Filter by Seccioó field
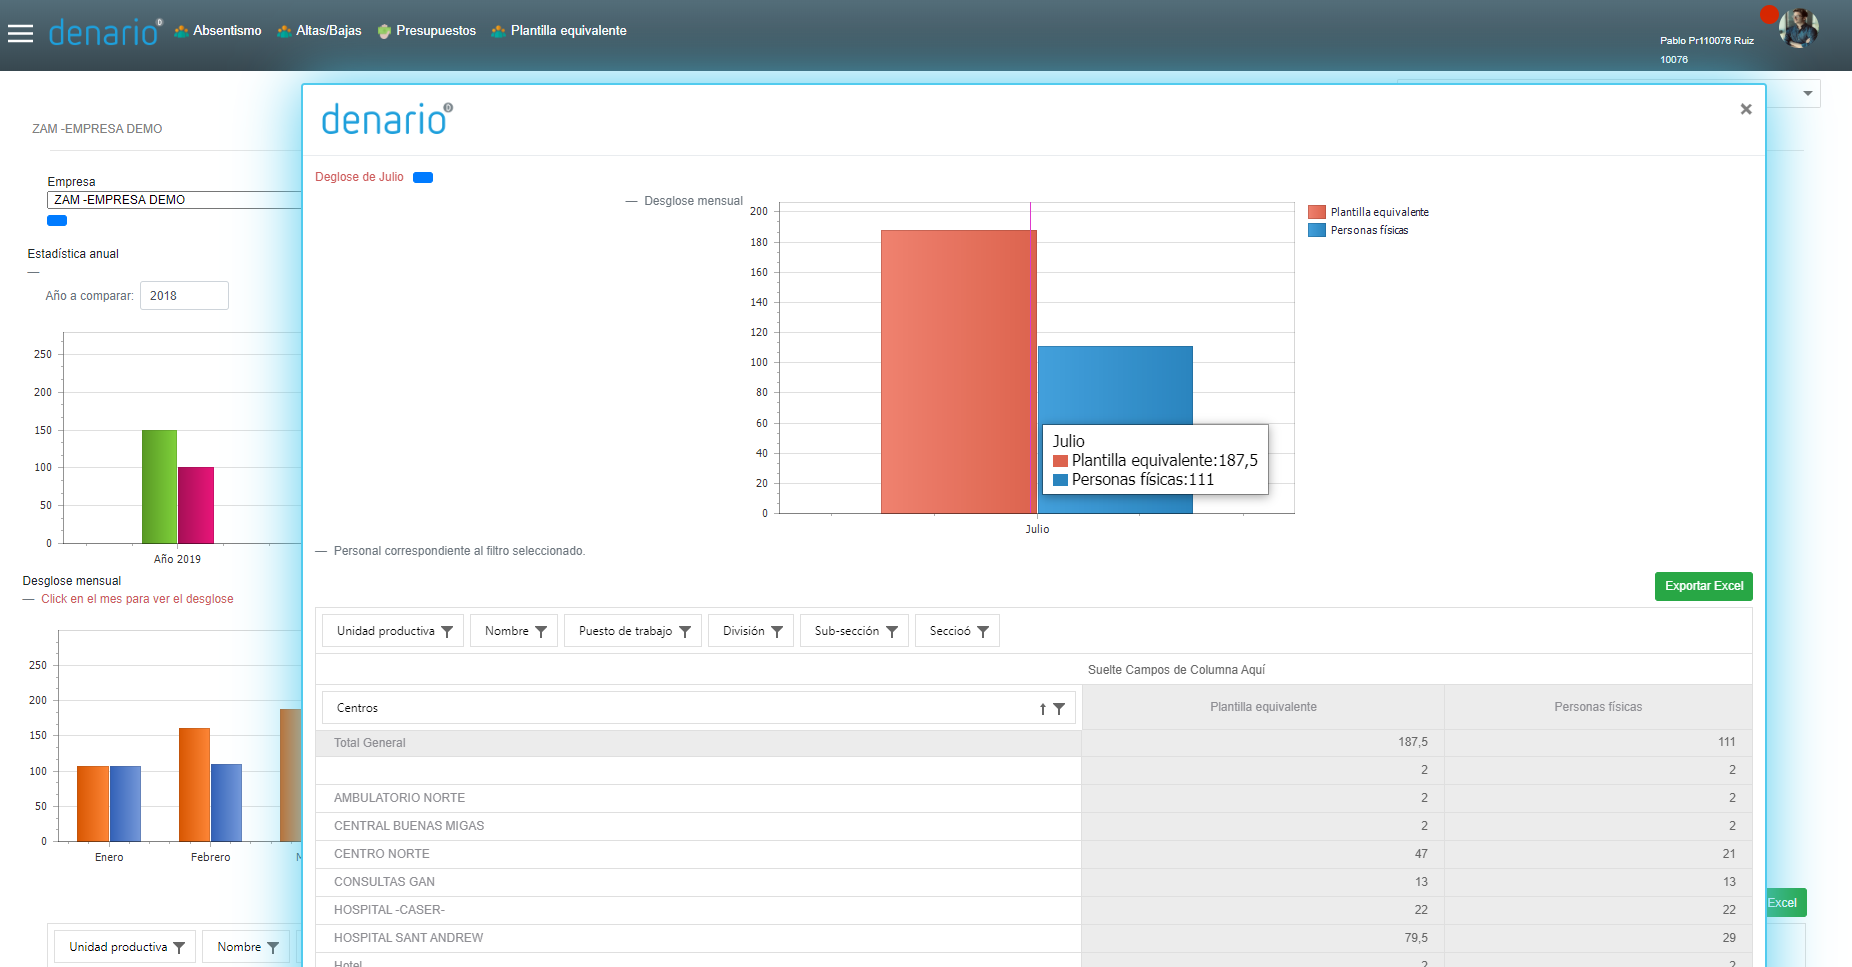1852x967 pixels. click(x=957, y=631)
